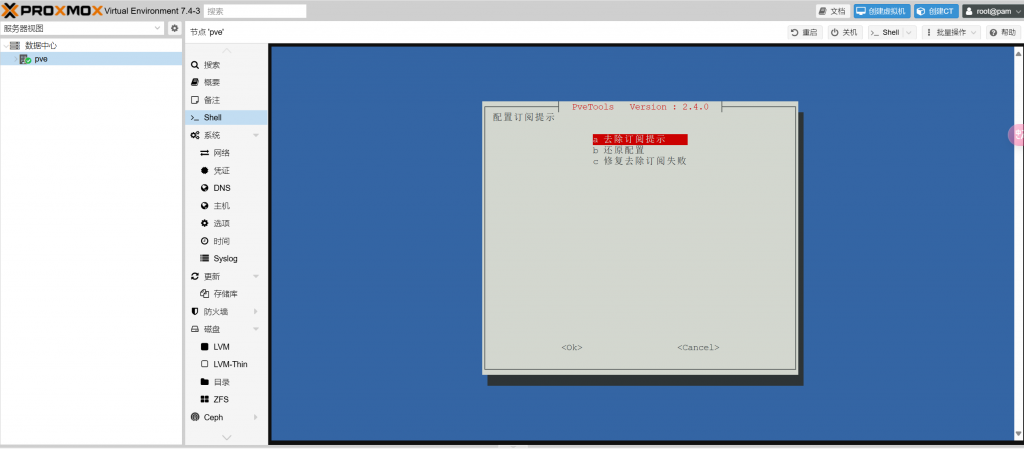Select the pve node in tree
Image resolution: width=1024 pixels, height=449 pixels.
click(40, 59)
